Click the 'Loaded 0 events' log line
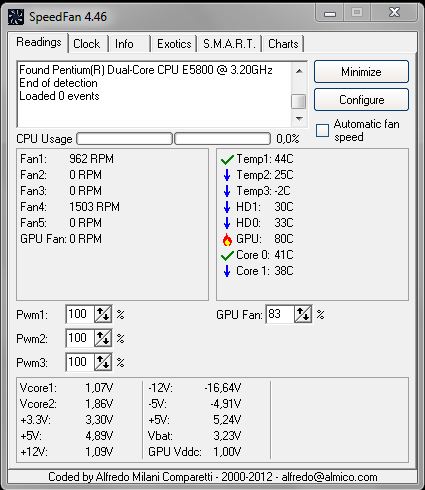The image size is (425, 490). [x=59, y=96]
